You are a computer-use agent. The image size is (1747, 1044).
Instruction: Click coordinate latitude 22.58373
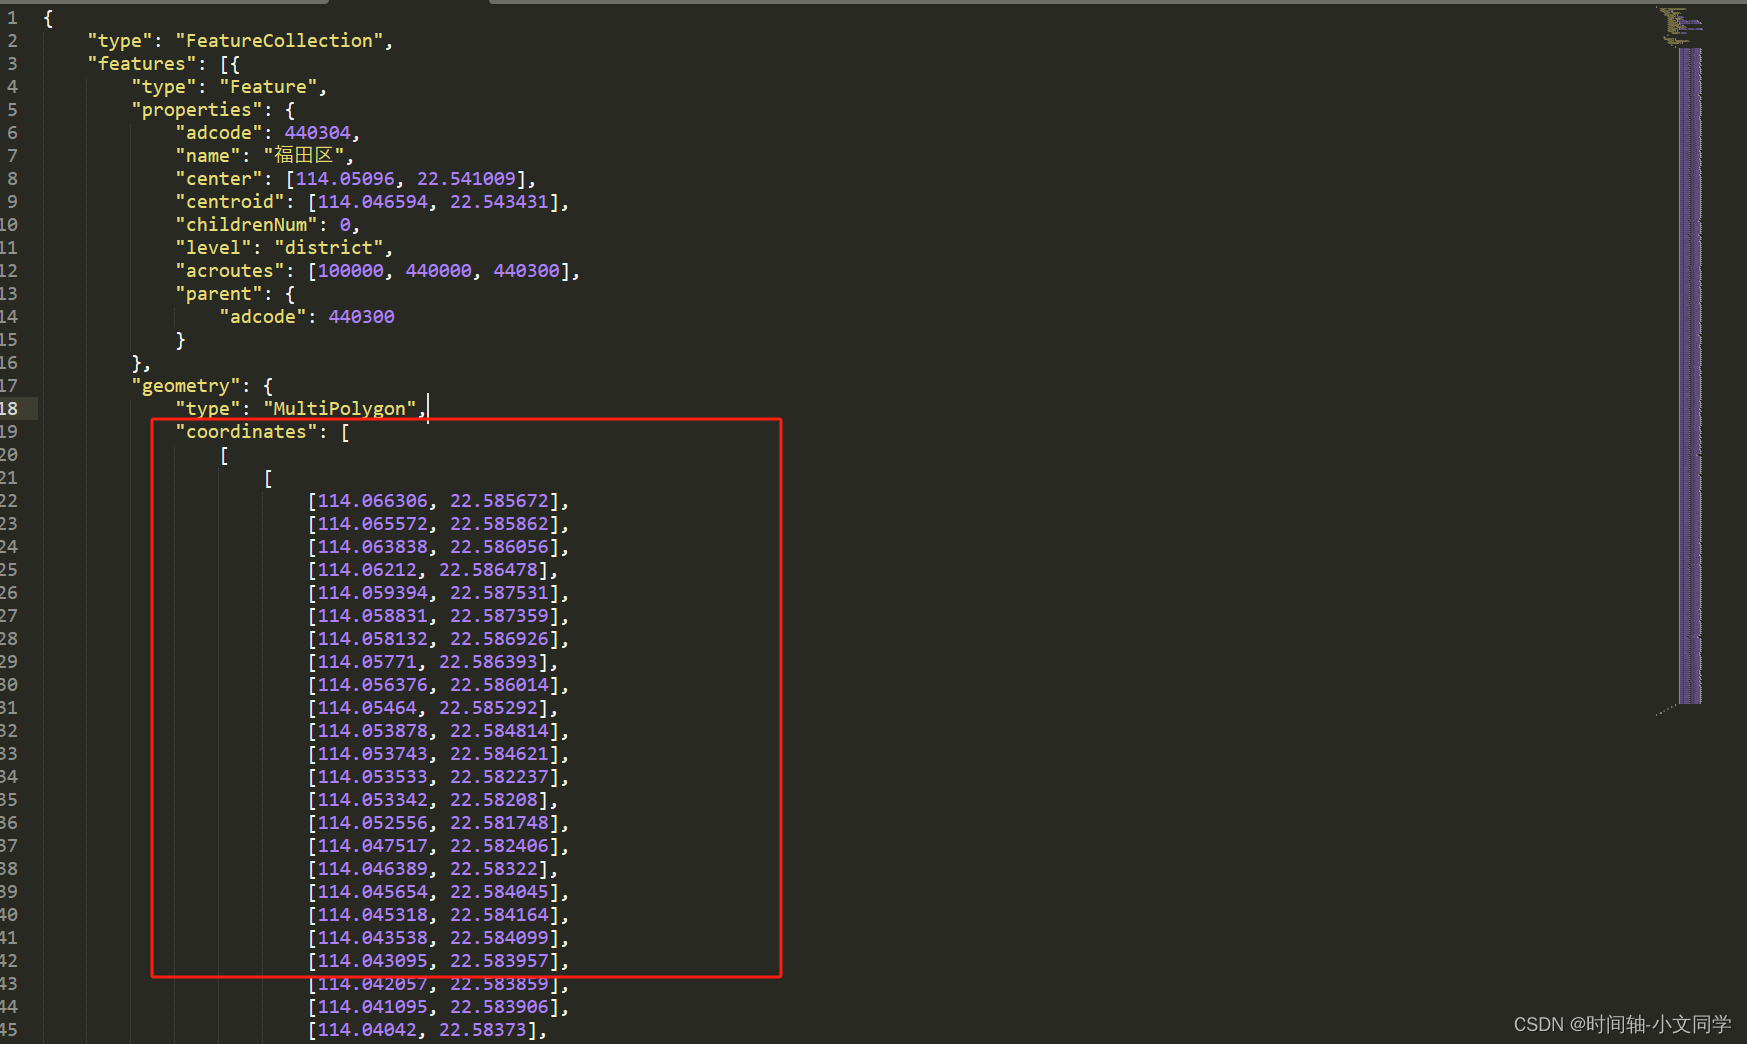tap(483, 1030)
